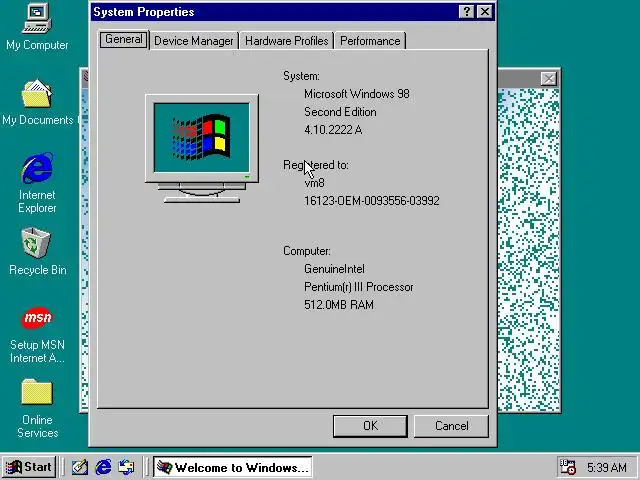The image size is (640, 480).
Task: Click the Second Edition text
Action: coord(340,112)
